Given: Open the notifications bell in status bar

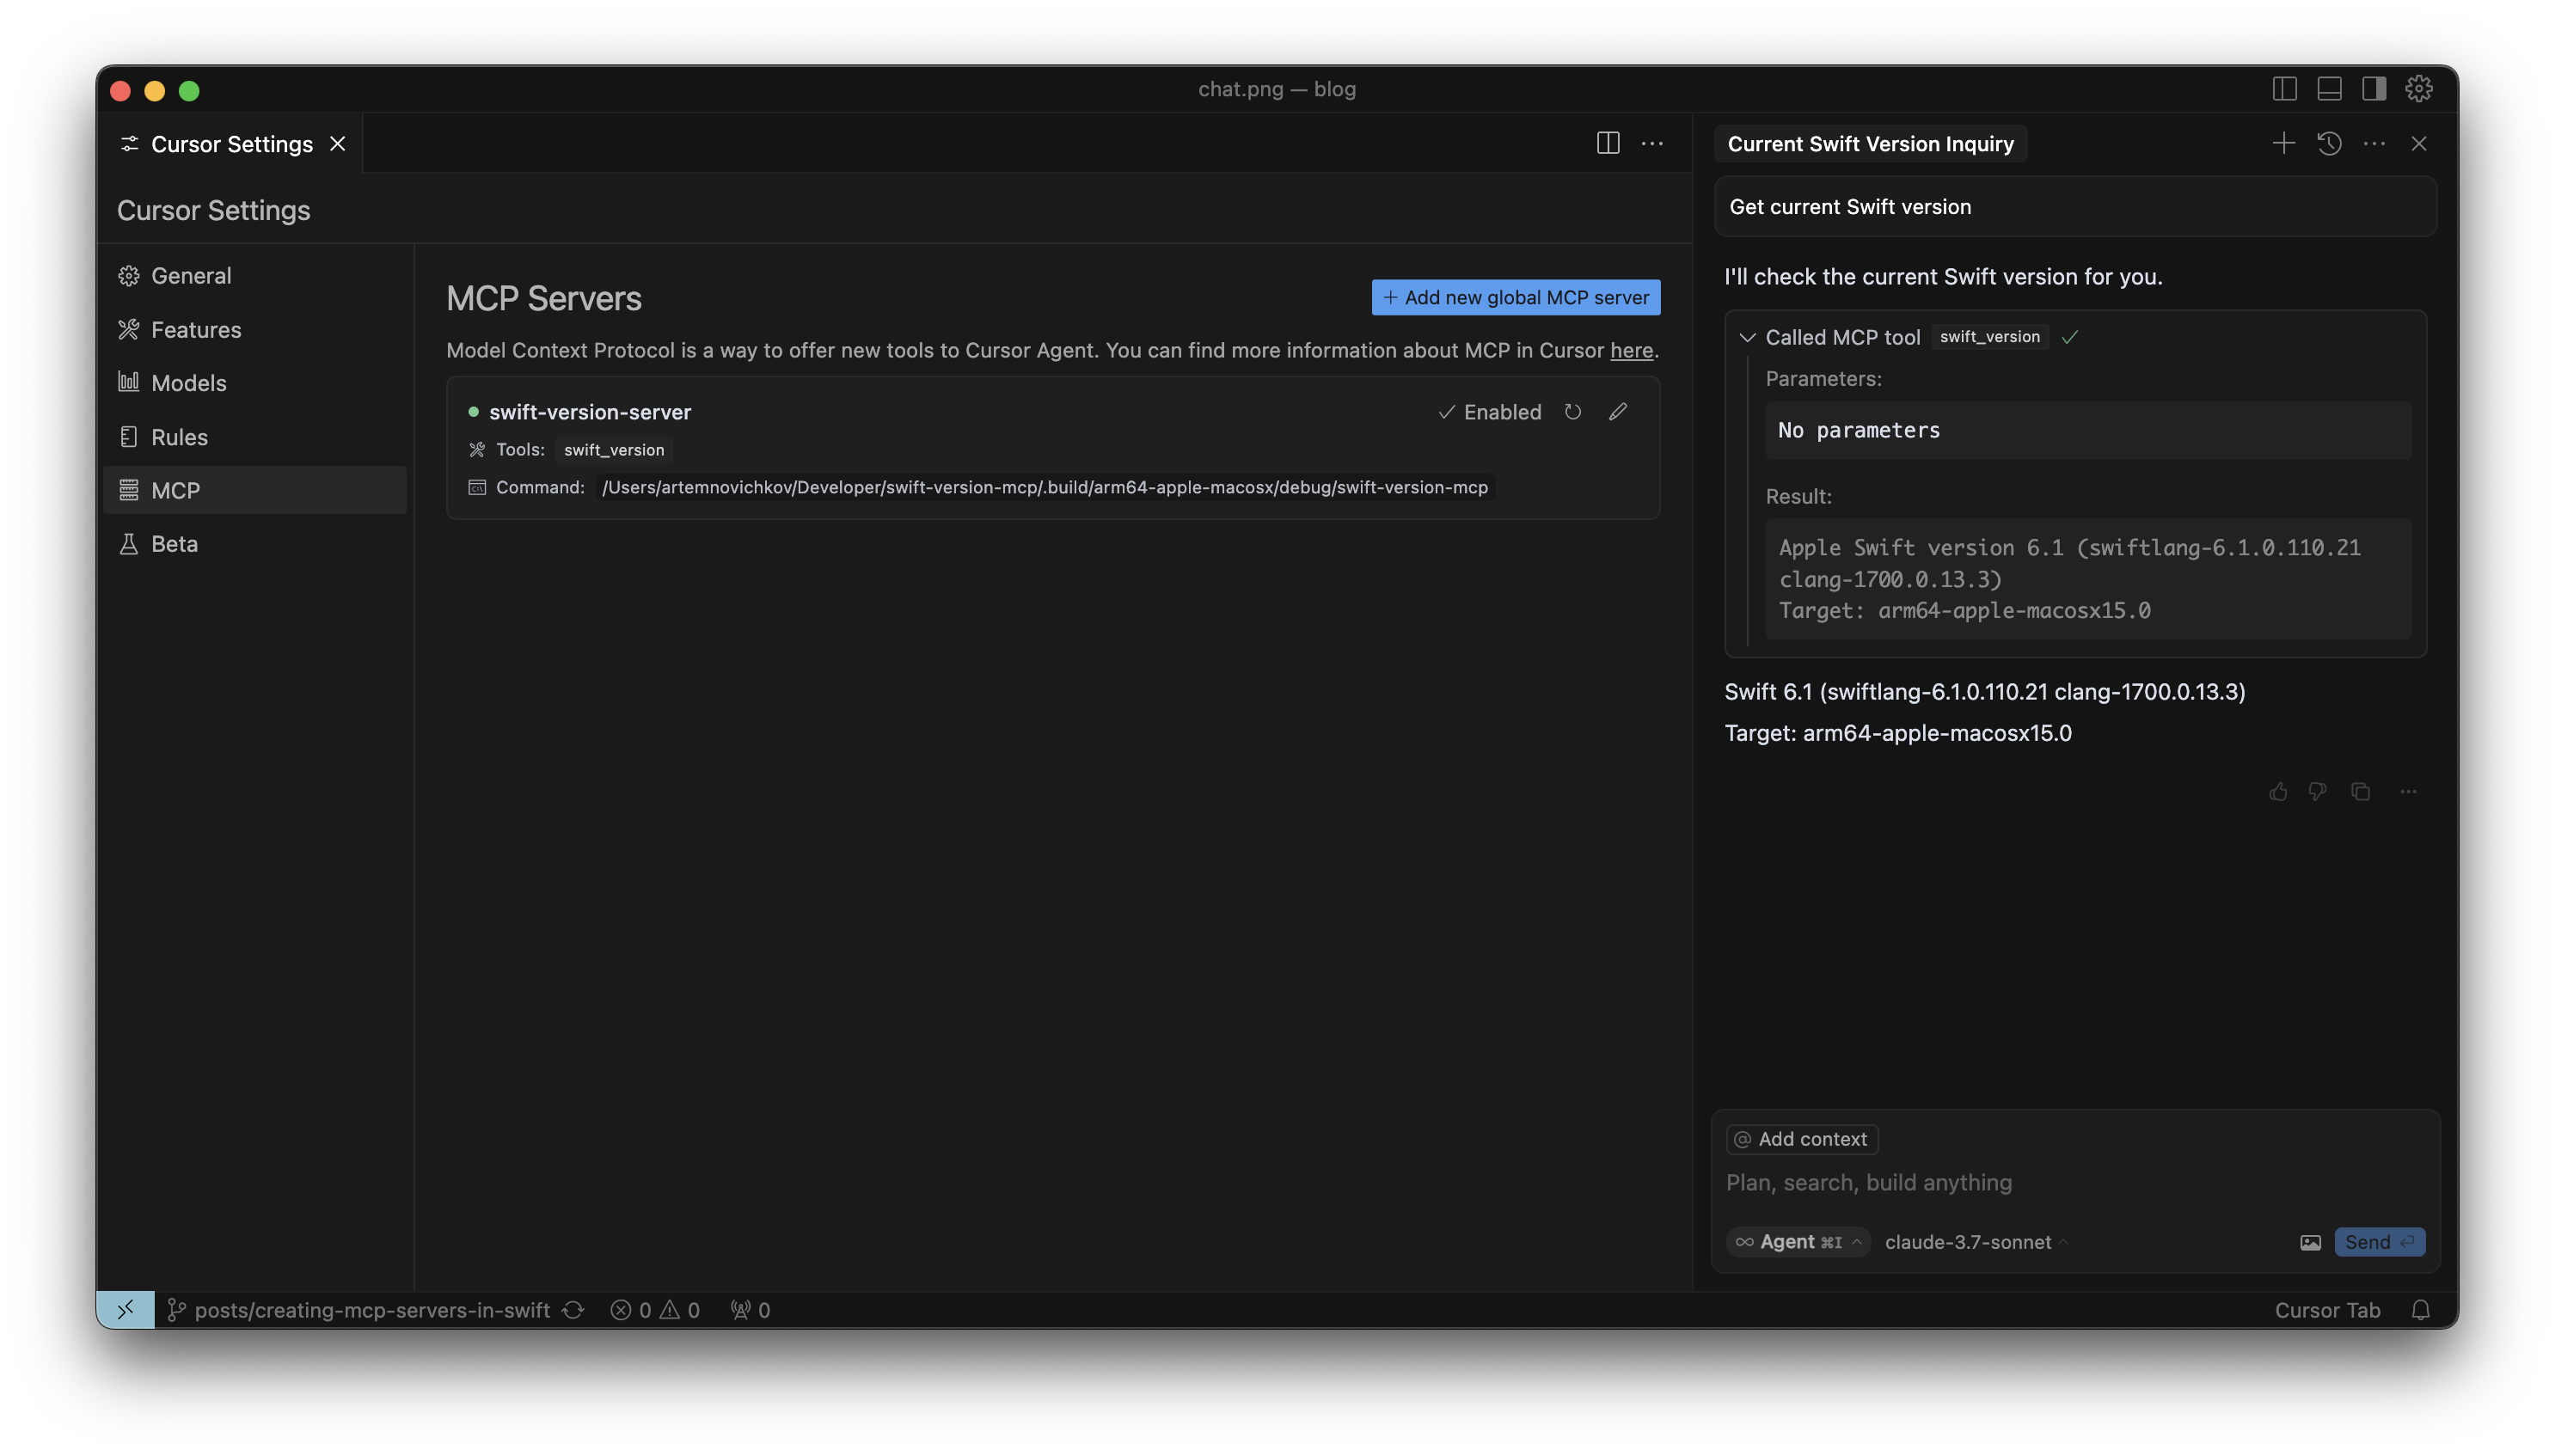Looking at the screenshot, I should pos(2420,1310).
